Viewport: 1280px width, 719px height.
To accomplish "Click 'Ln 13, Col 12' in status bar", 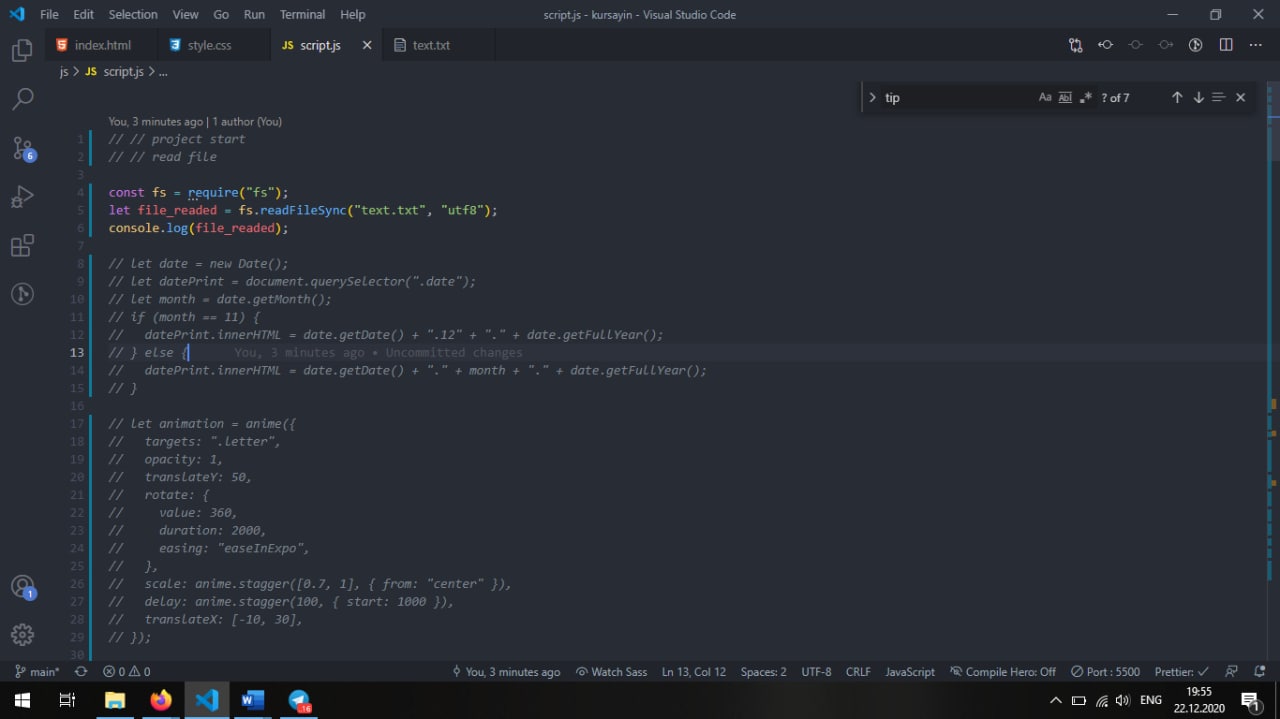I will pyautogui.click(x=694, y=672).
